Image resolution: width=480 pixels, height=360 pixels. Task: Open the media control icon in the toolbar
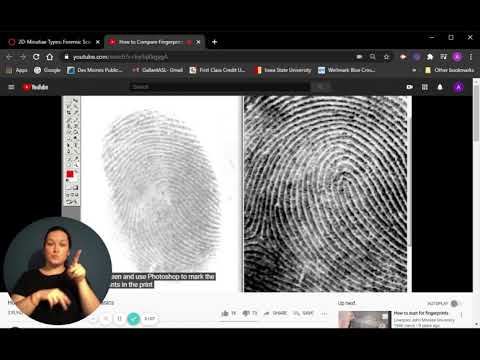(x=443, y=57)
